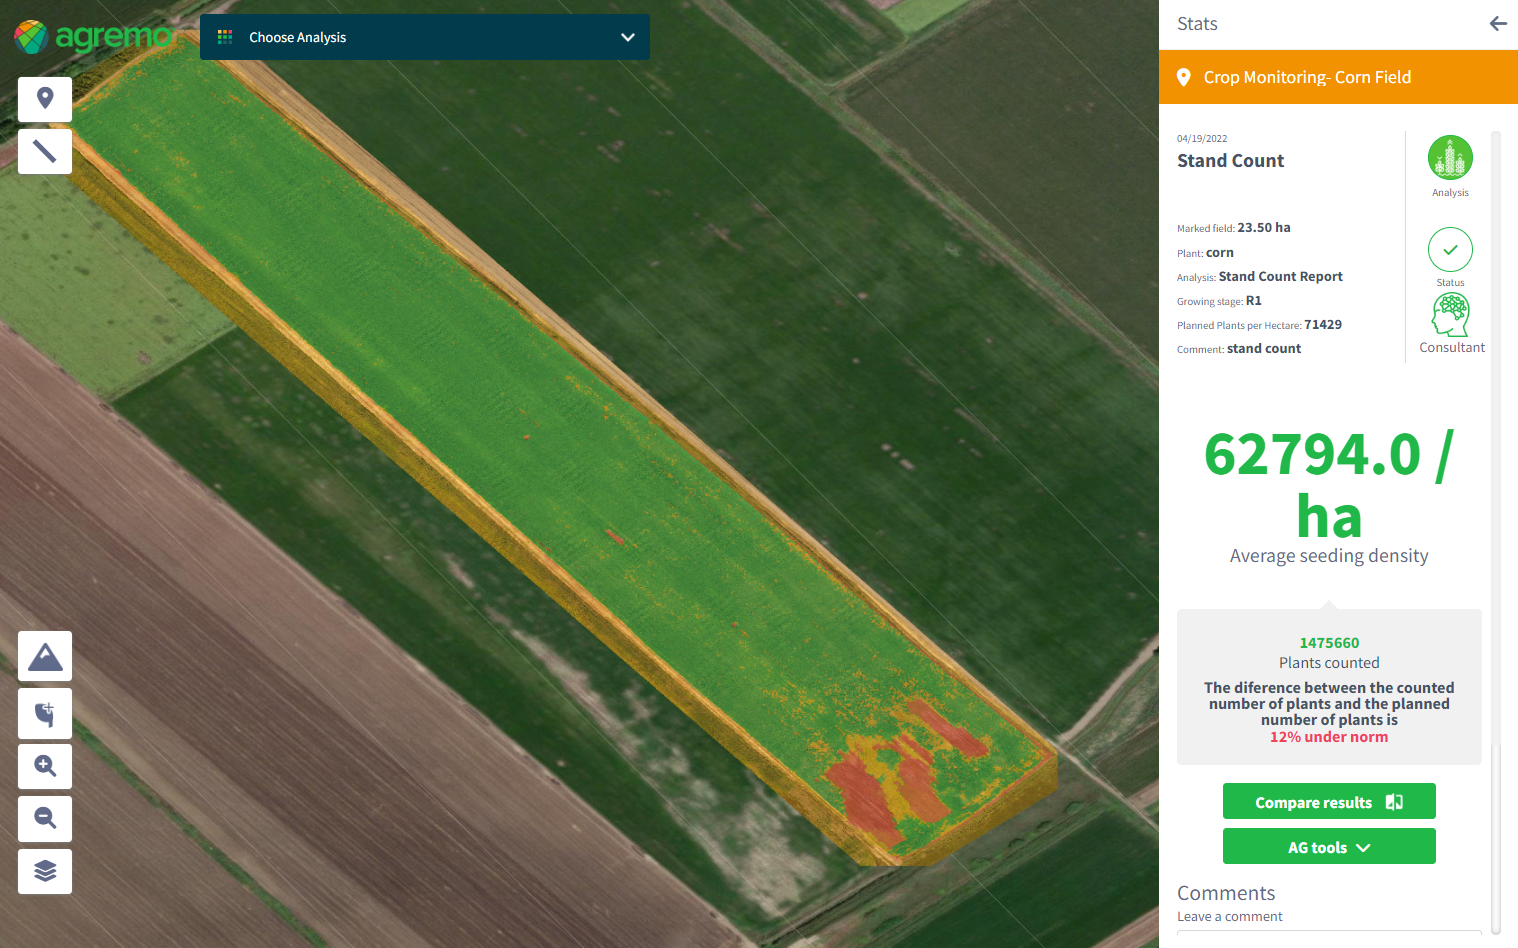The height and width of the screenshot is (948, 1518).
Task: Click the growing stage R1 value
Action: point(1253,301)
